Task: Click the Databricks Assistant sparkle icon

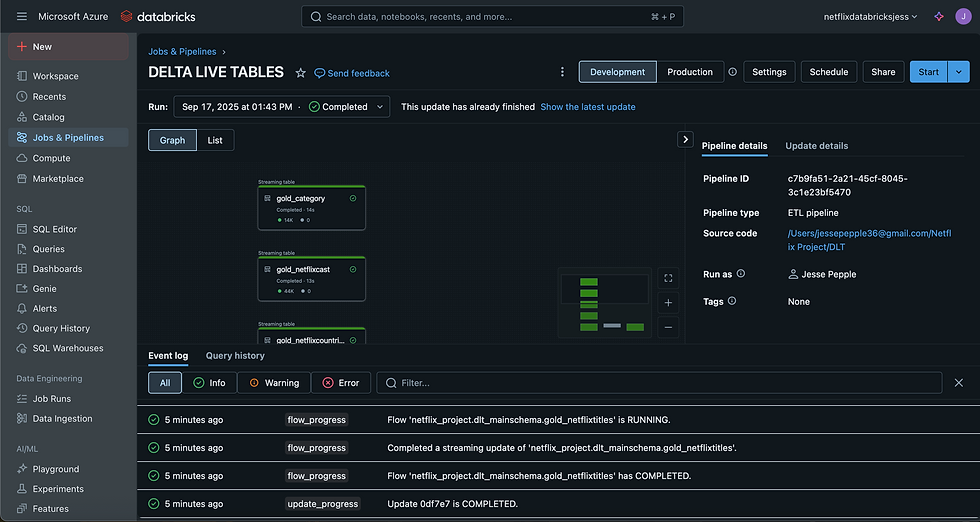Action: point(938,16)
